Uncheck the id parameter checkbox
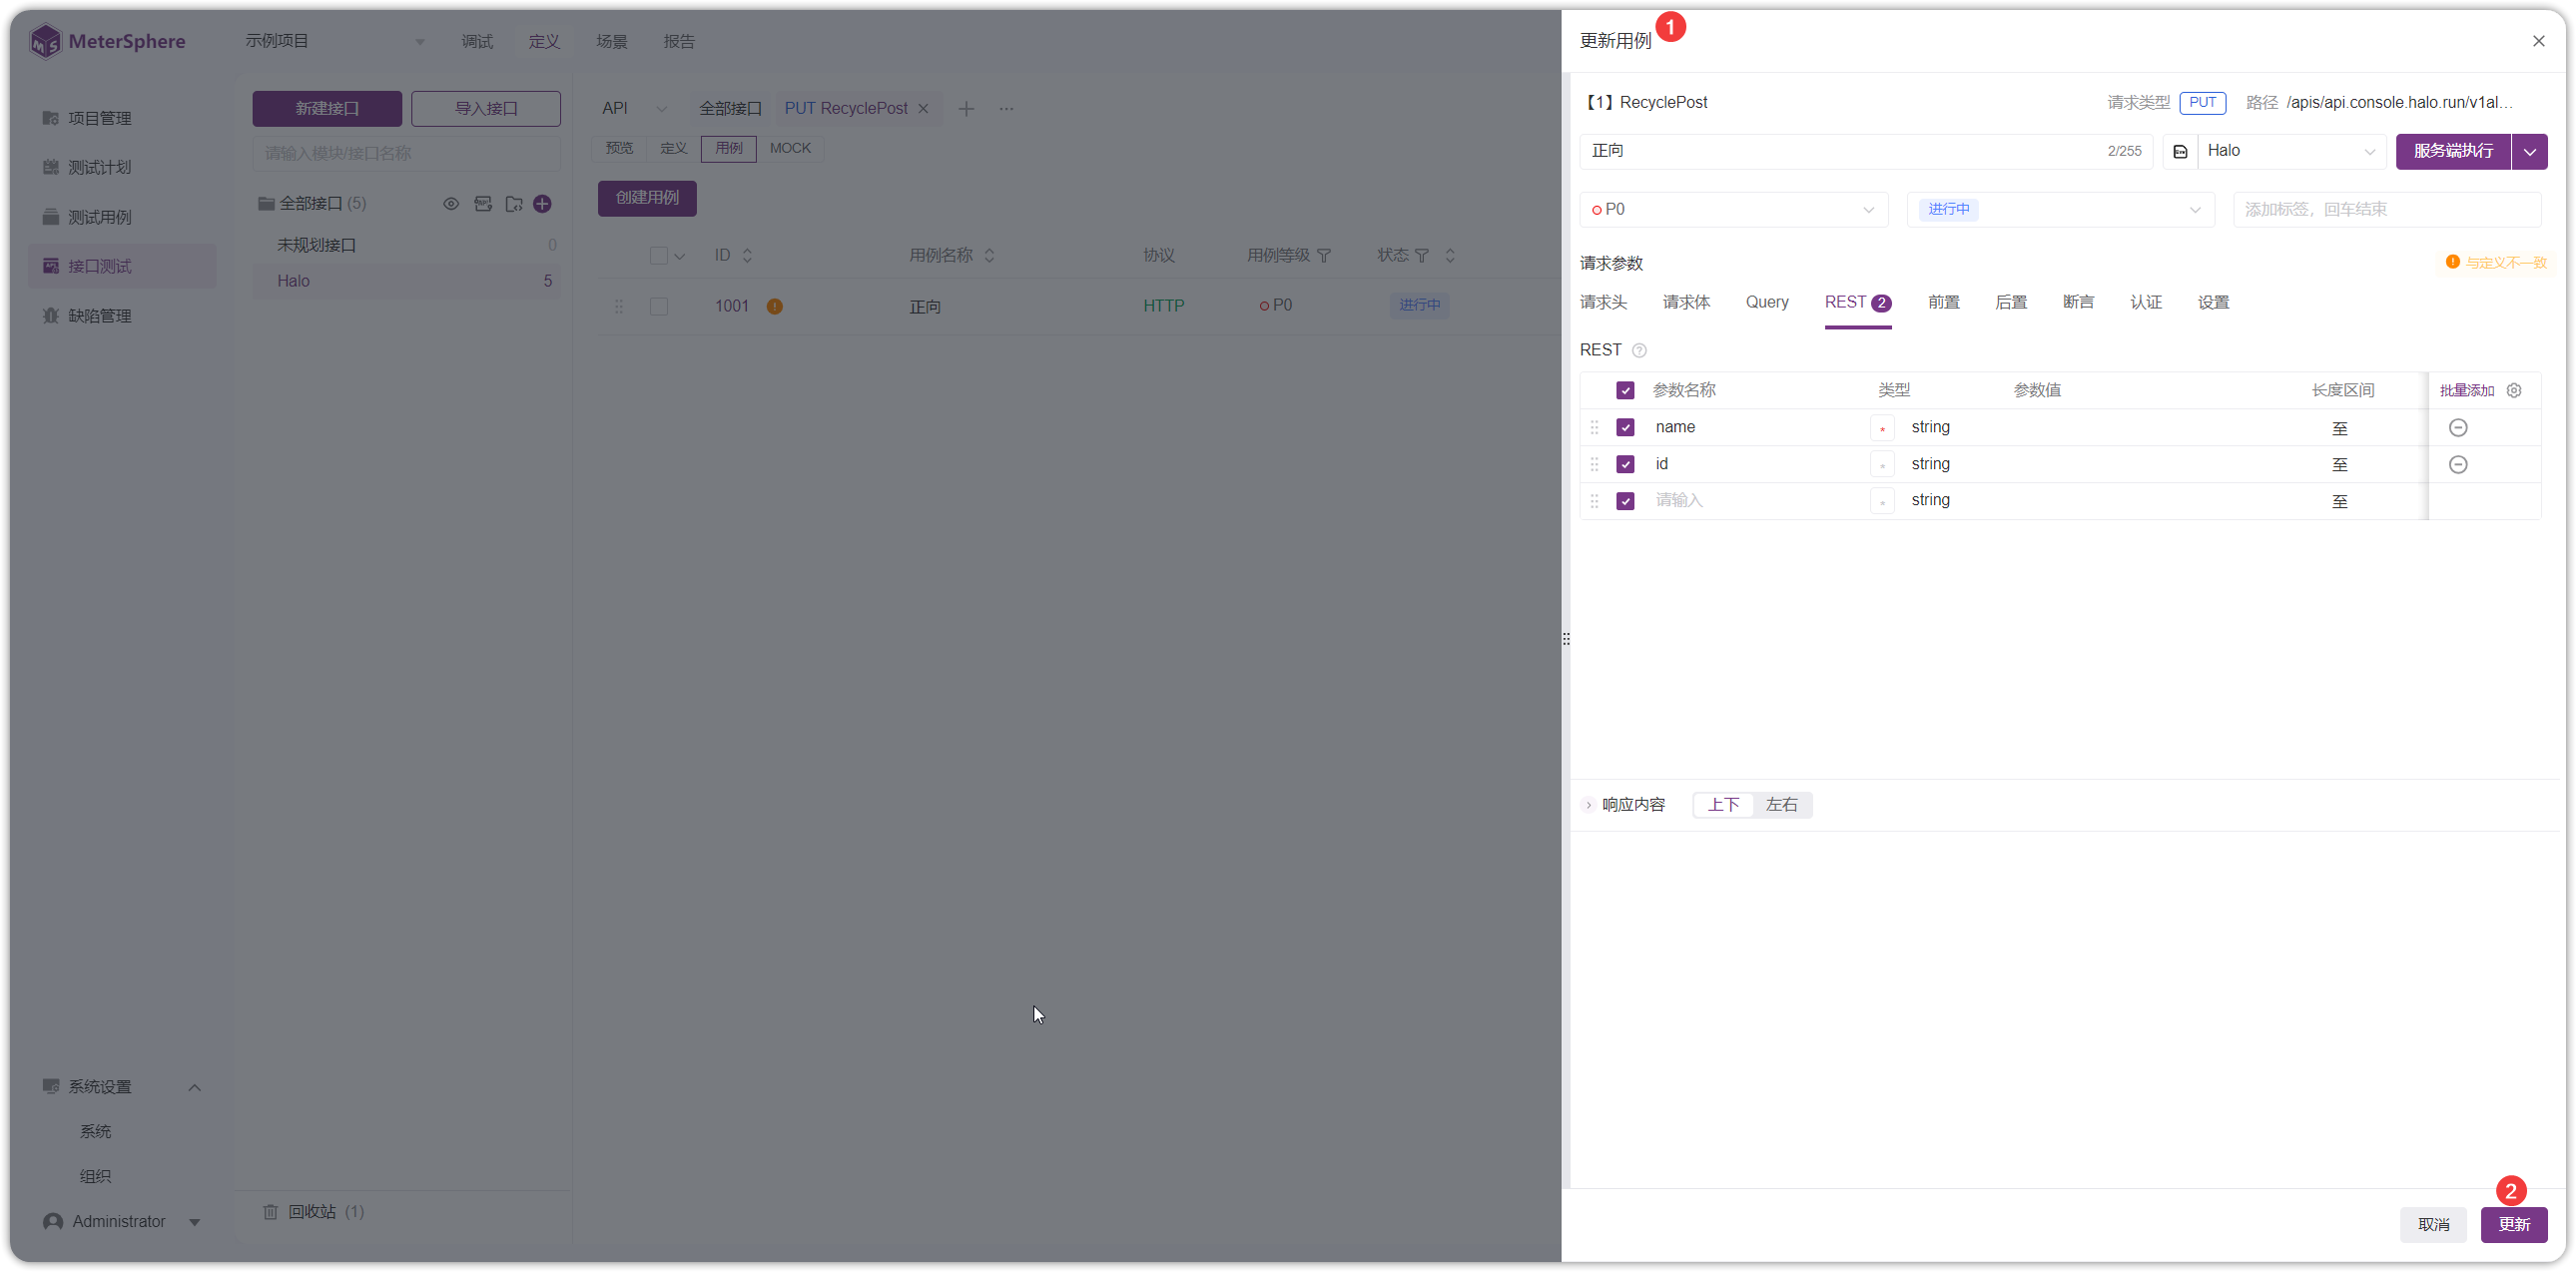 point(1625,464)
